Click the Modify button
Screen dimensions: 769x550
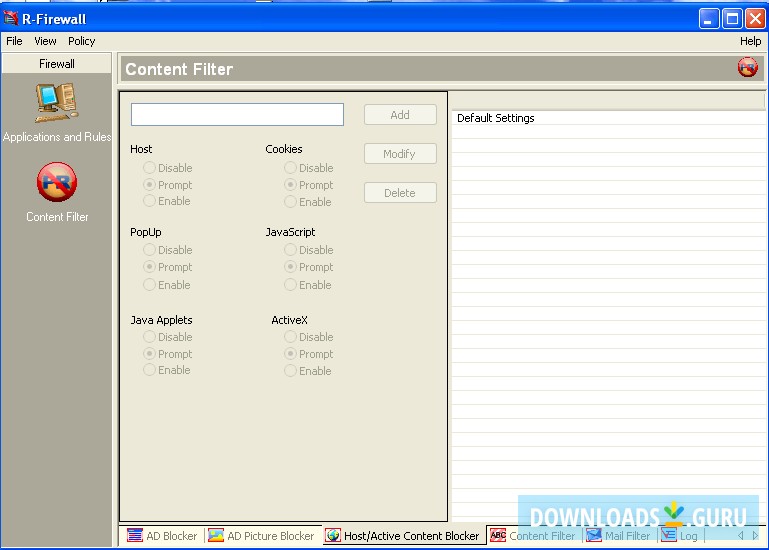[x=400, y=154]
